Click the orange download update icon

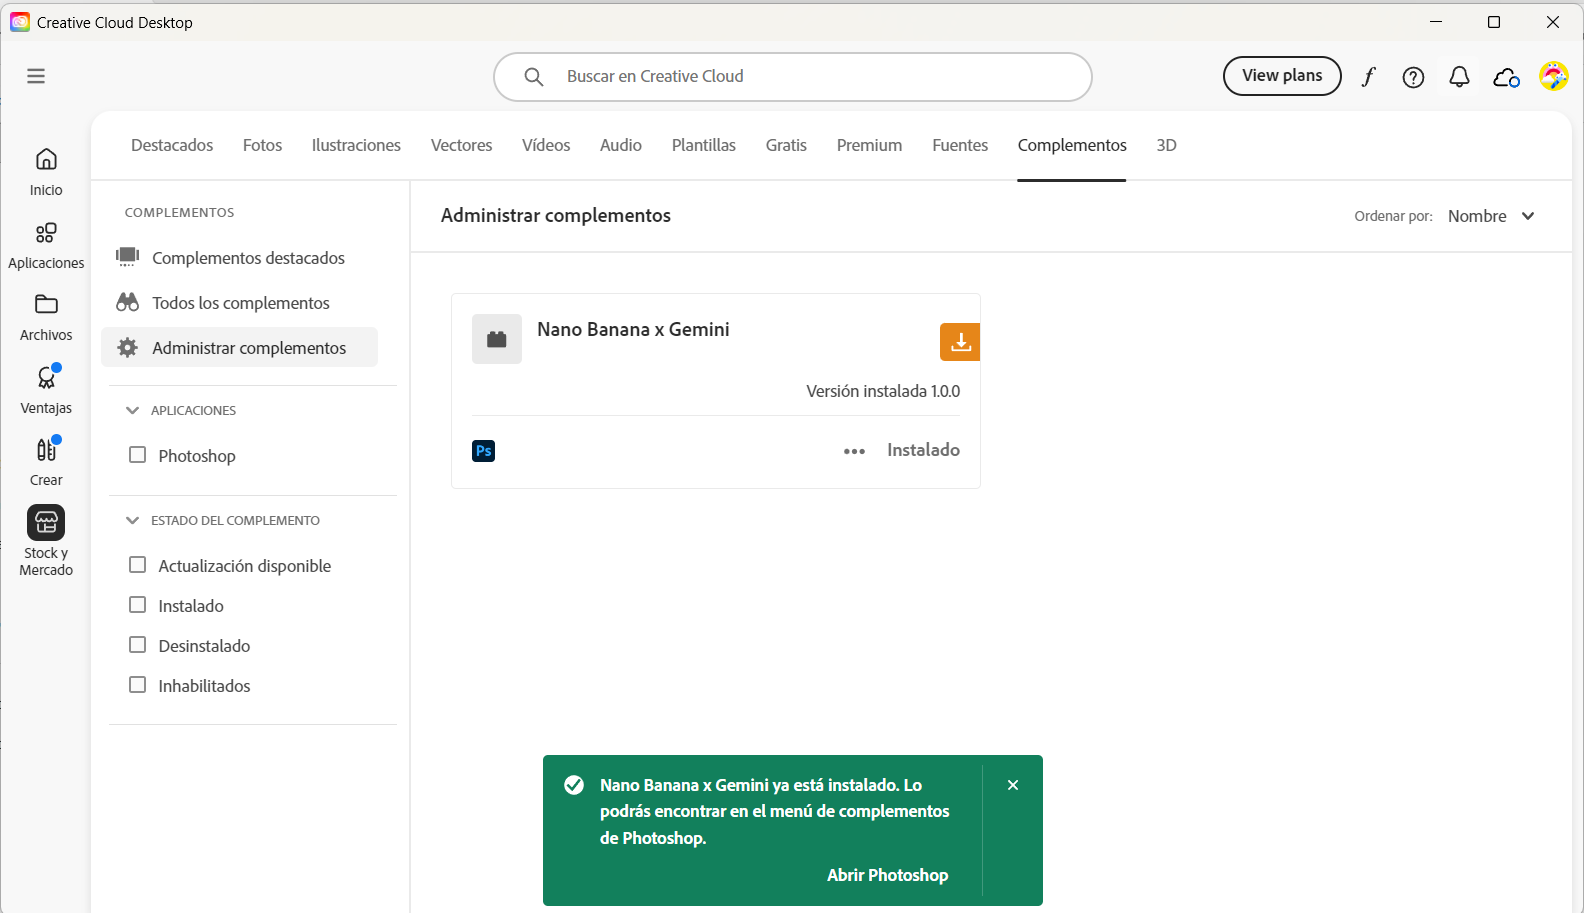[x=960, y=342]
